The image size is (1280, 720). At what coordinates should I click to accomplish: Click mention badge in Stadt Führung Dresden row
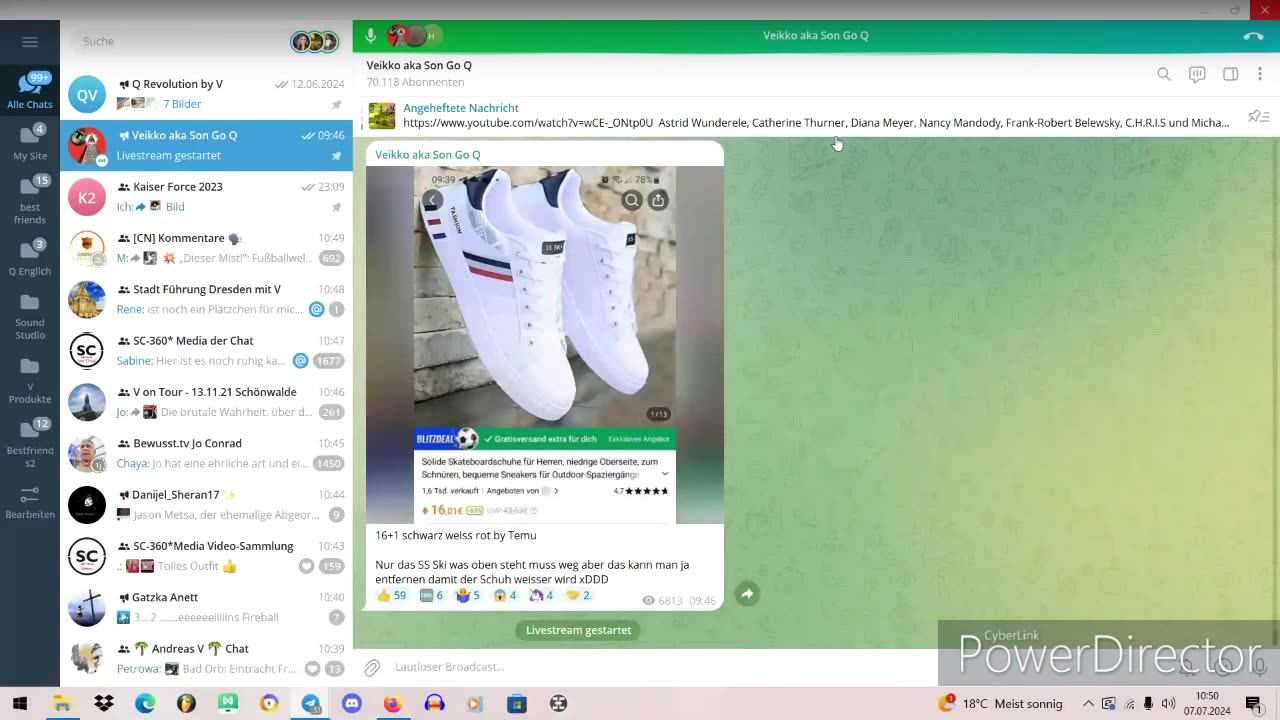tap(316, 309)
